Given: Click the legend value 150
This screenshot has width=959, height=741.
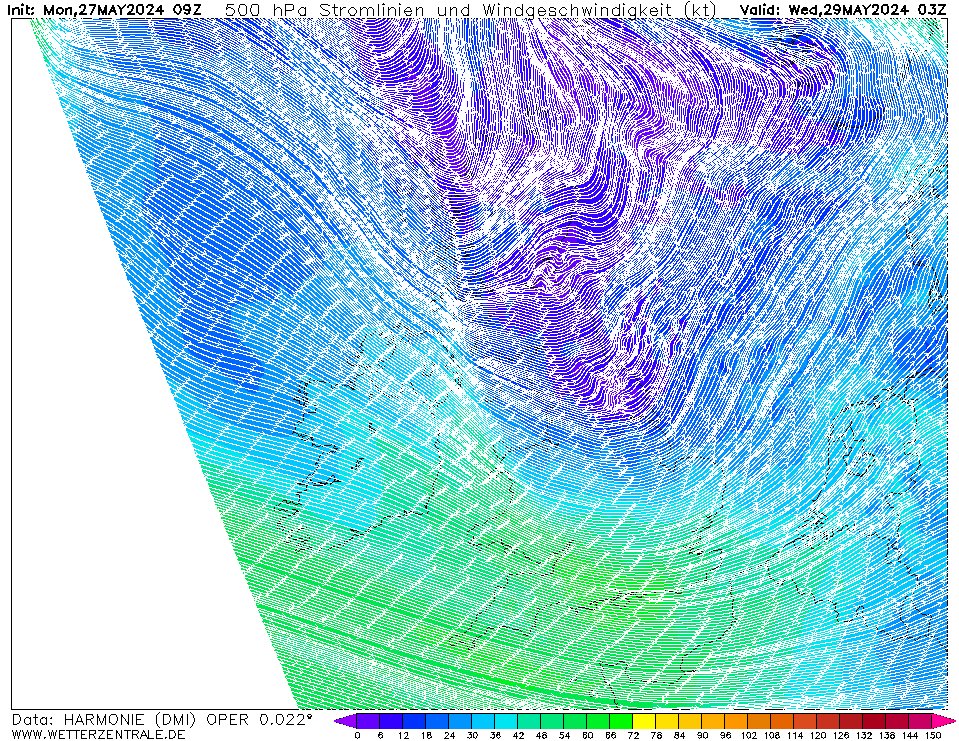Looking at the screenshot, I should coord(932,735).
